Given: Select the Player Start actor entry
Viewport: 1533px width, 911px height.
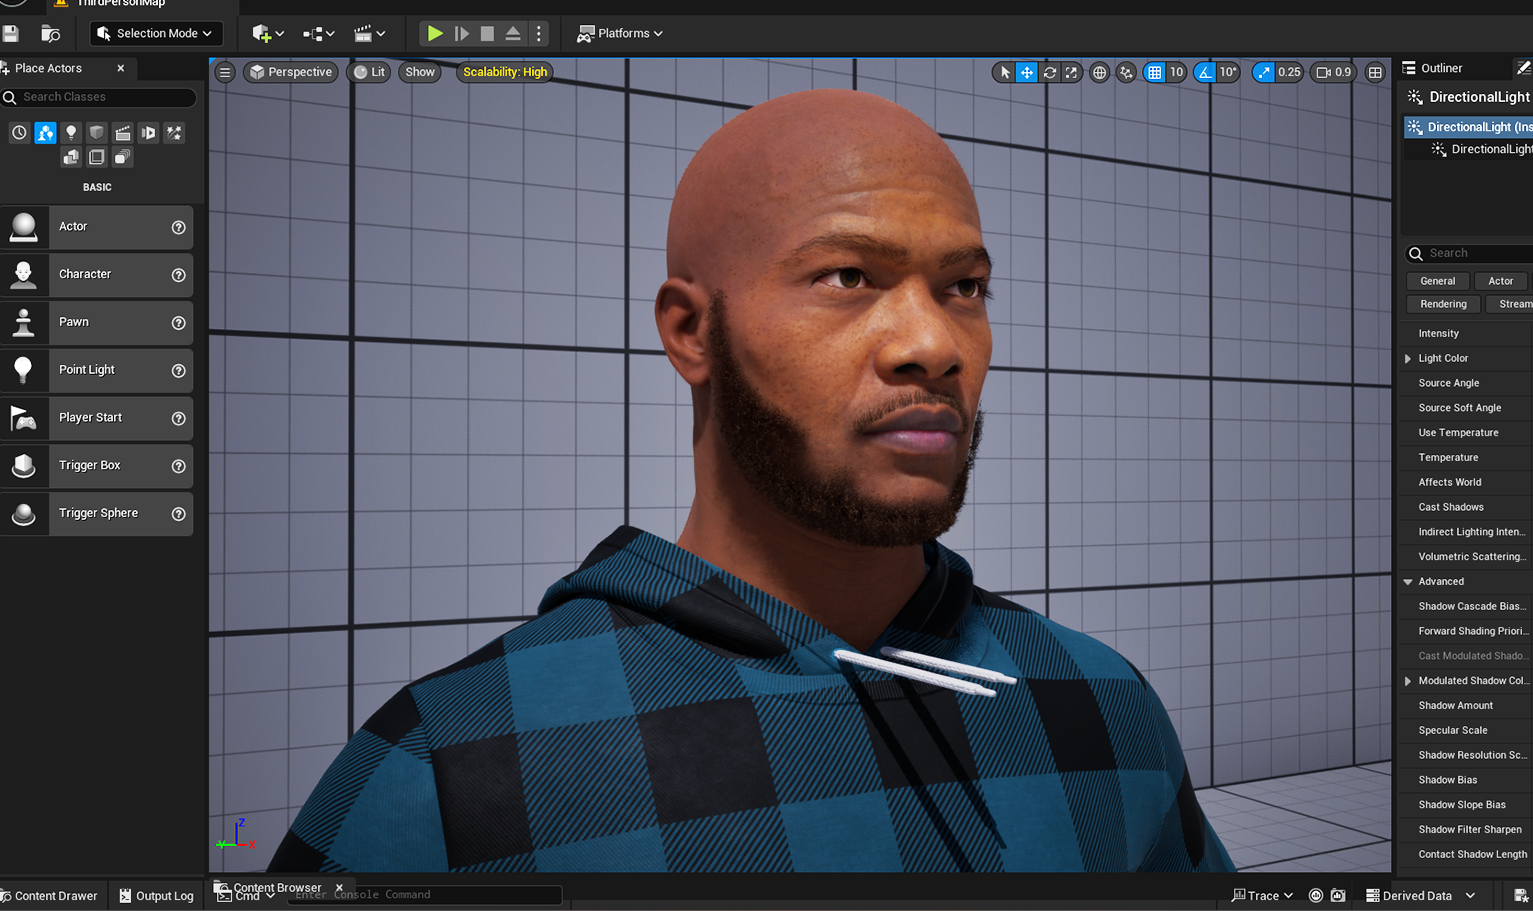Looking at the screenshot, I should tap(96, 418).
